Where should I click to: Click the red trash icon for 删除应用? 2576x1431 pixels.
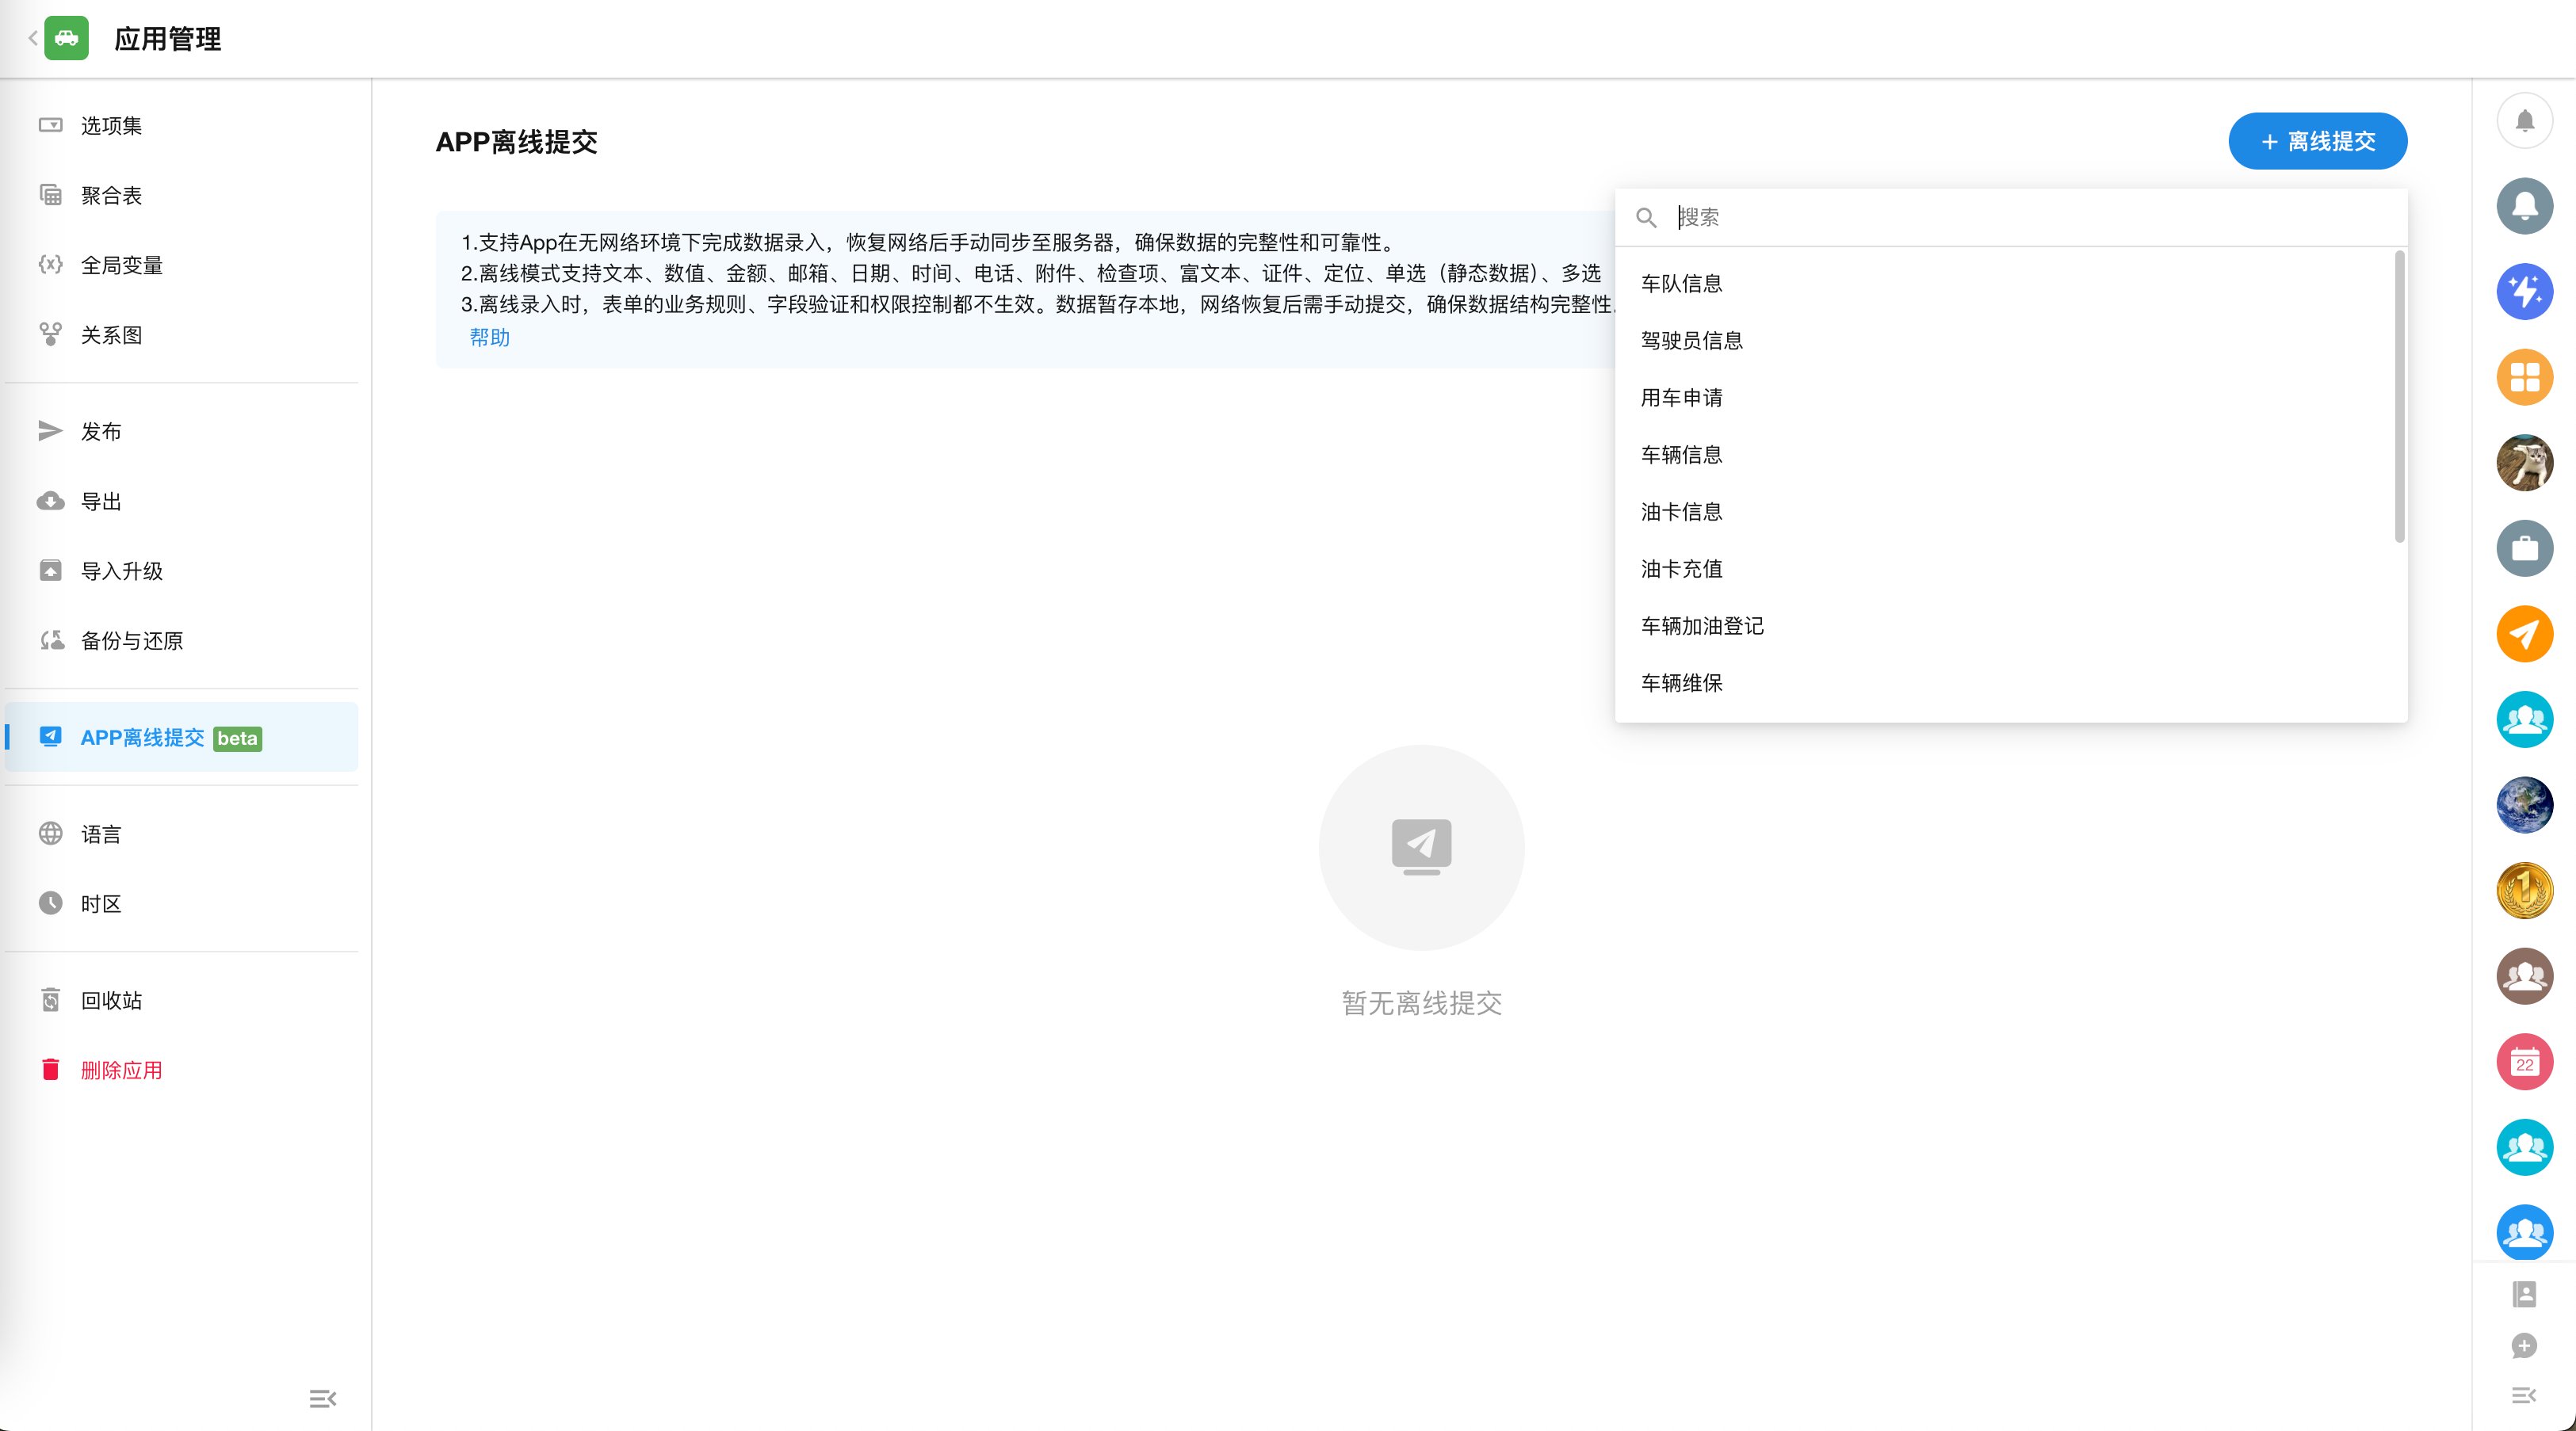50,1069
